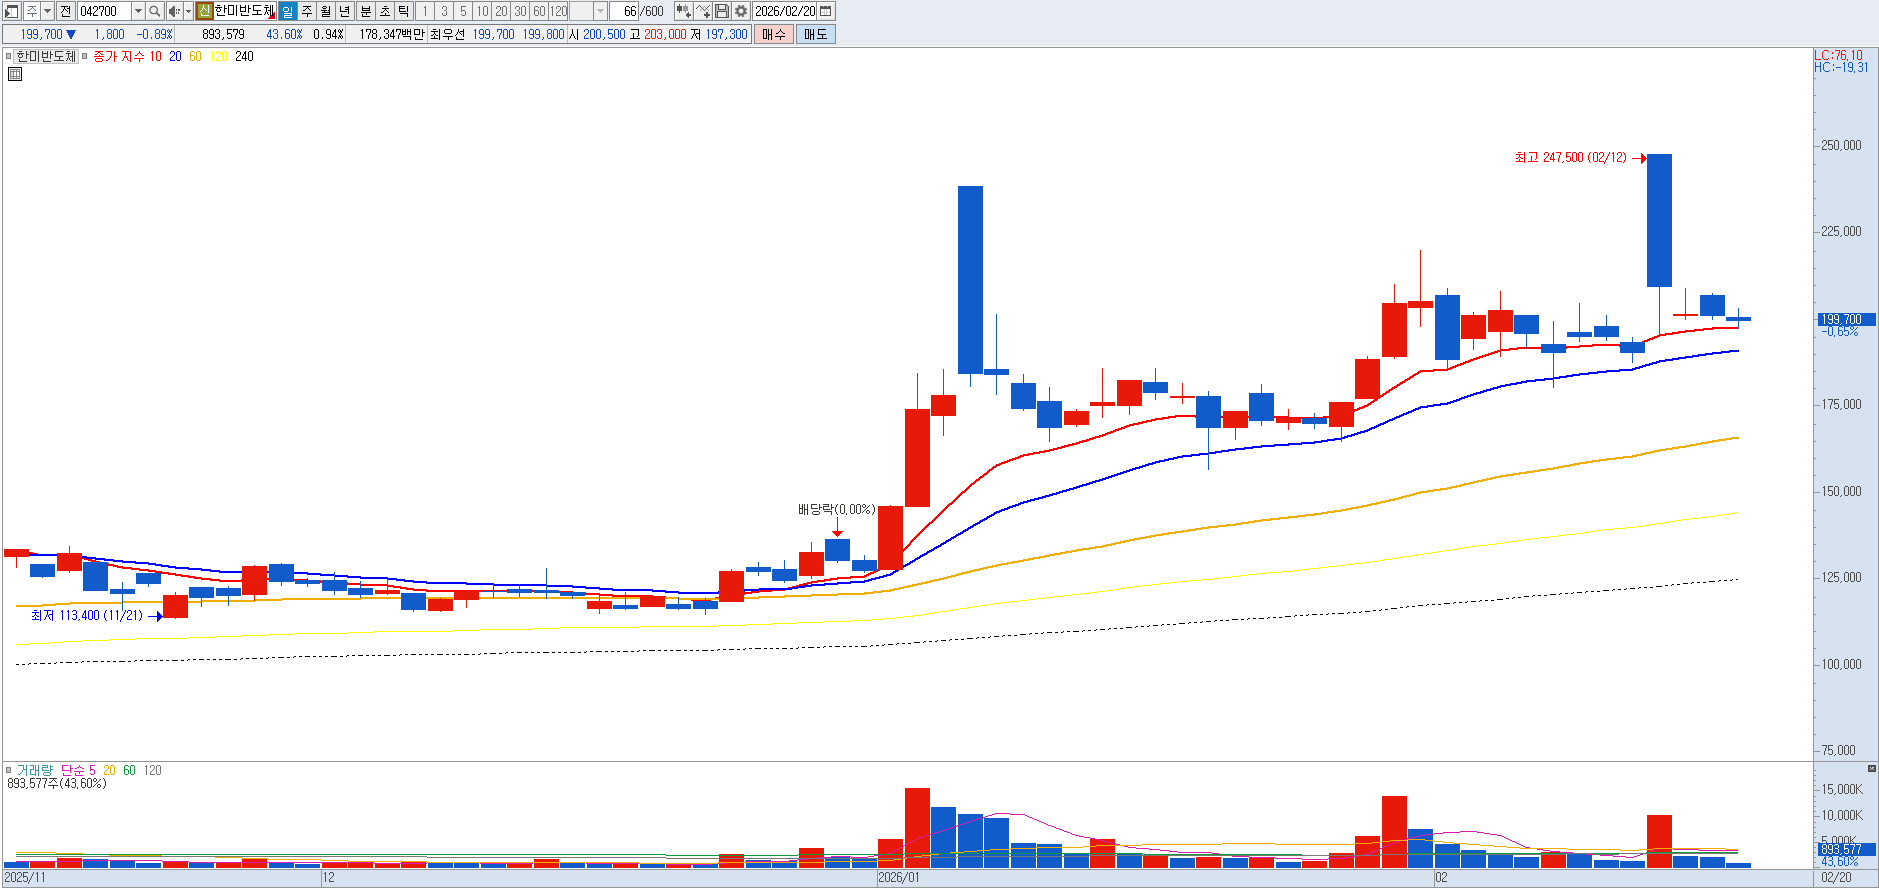Close the volume panel with X button
This screenshot has width=1879, height=888.
(x=1871, y=769)
